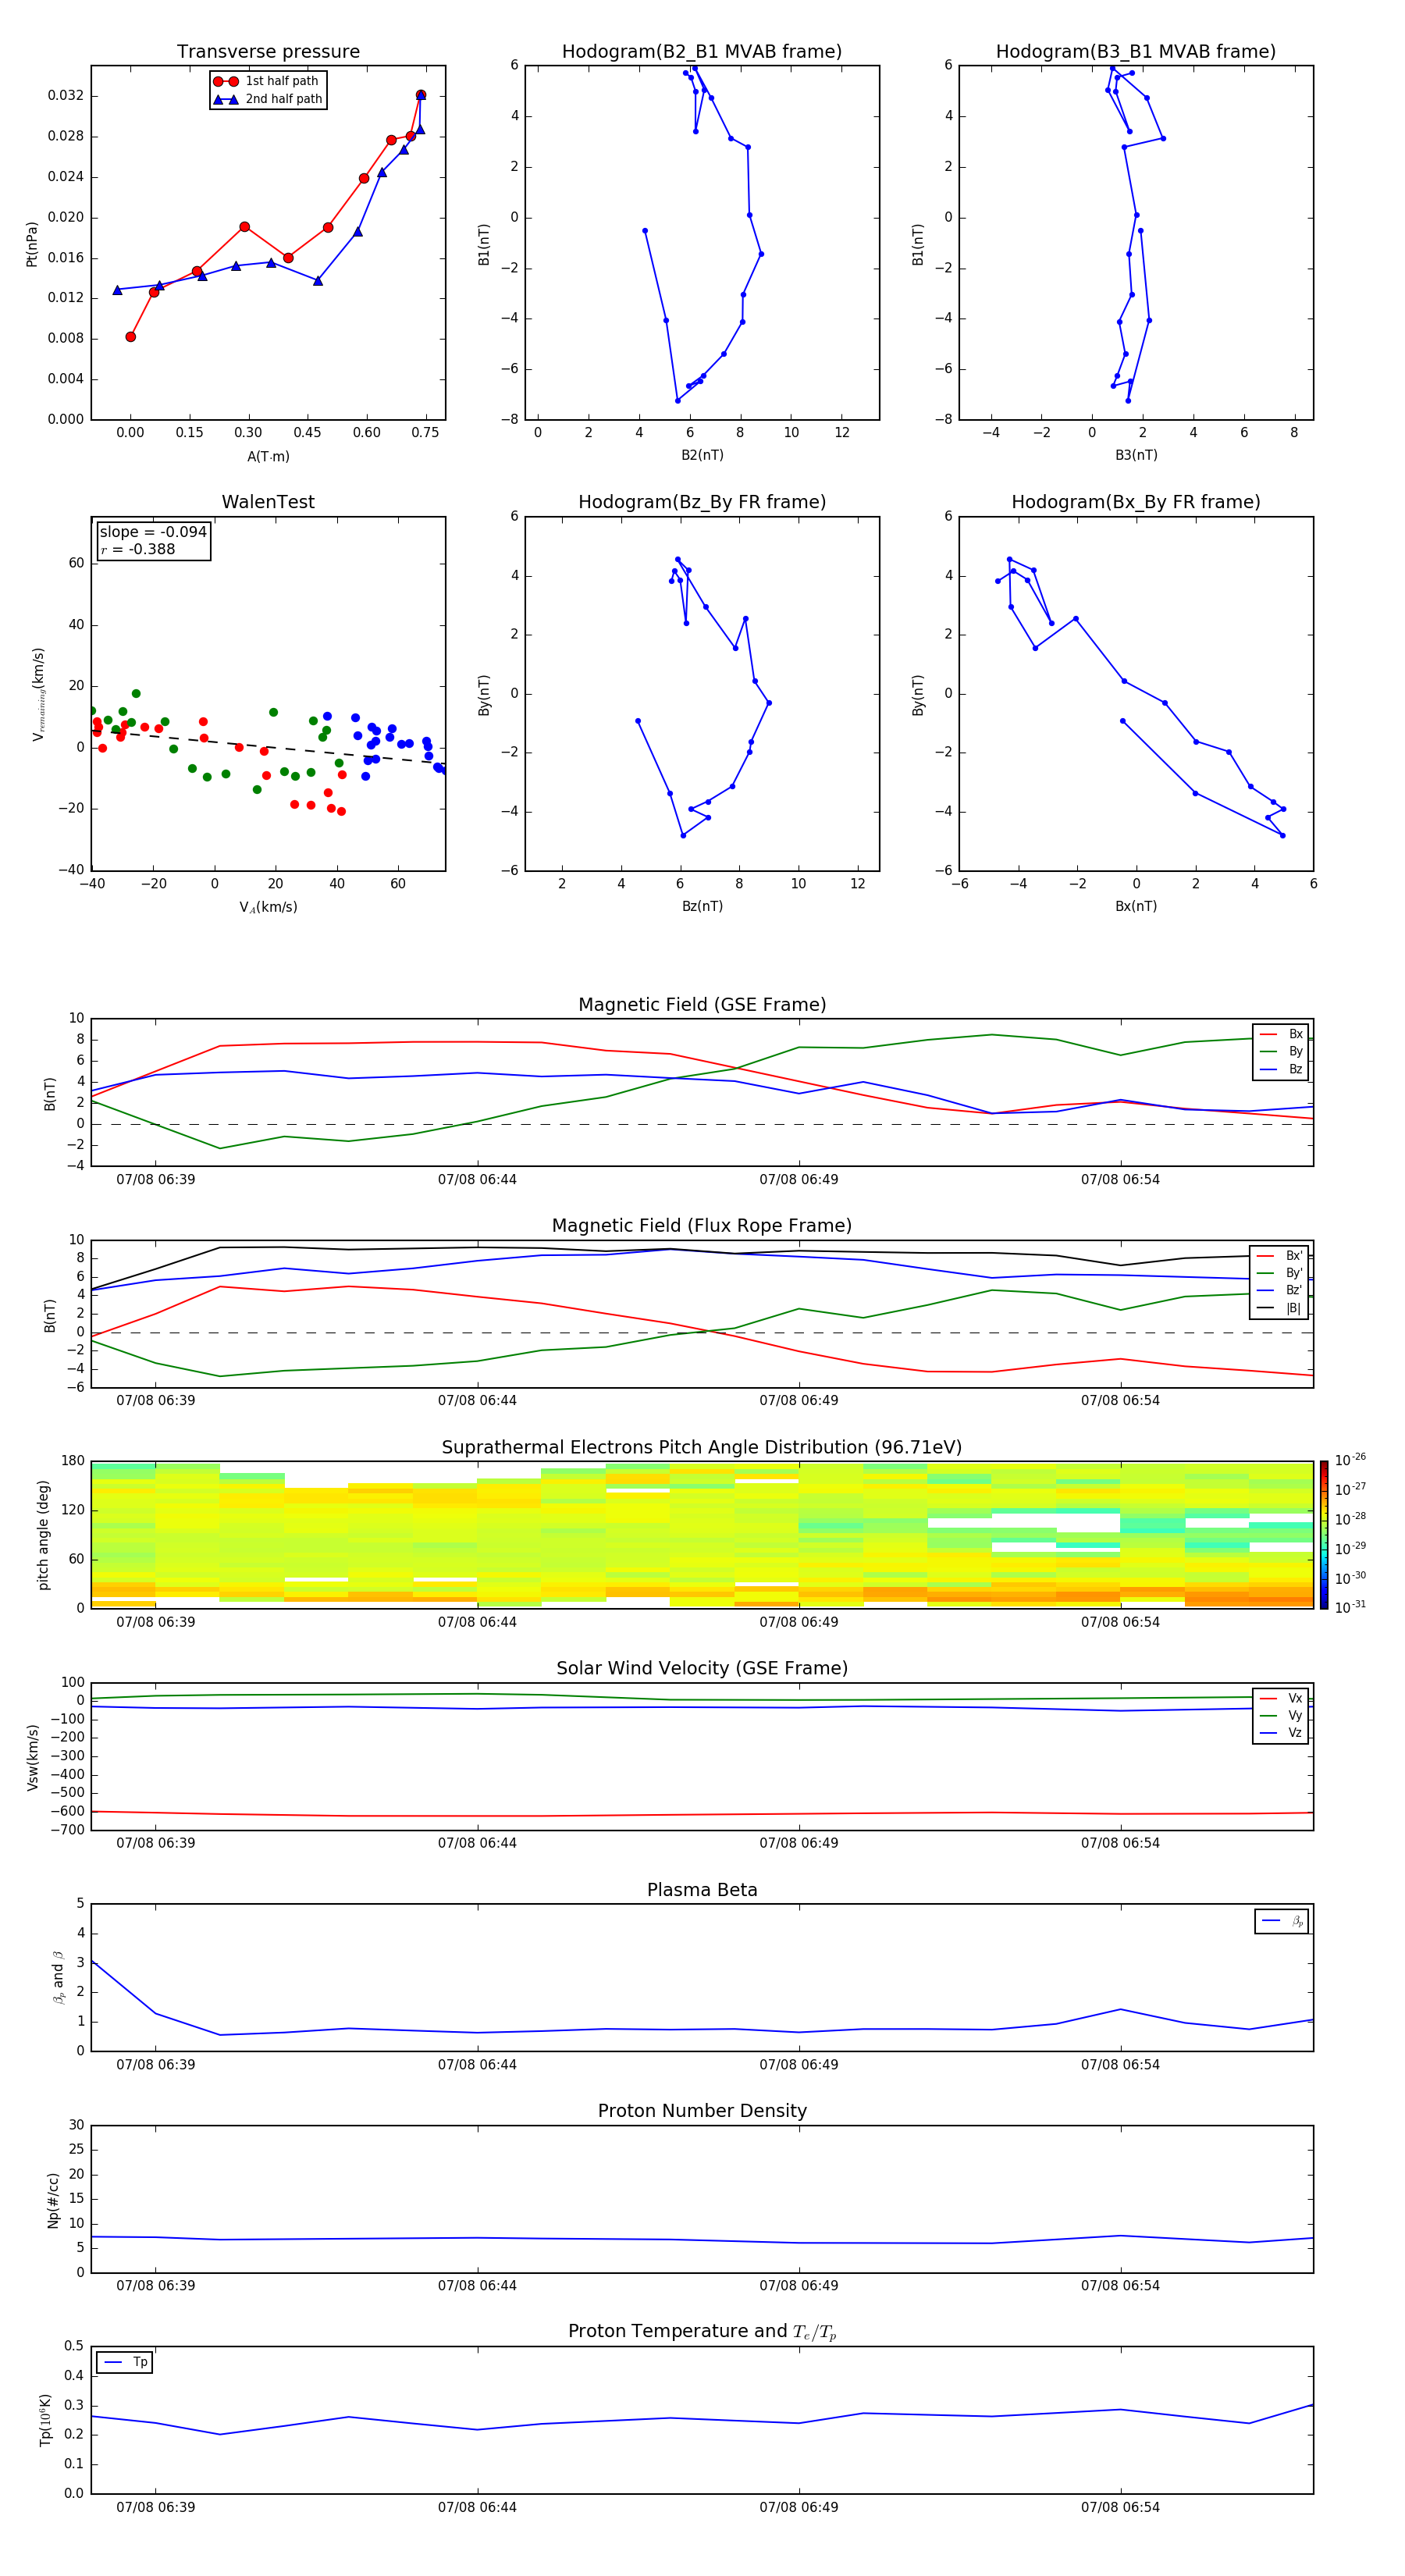Click the "Plasma Beta" plot title
Image resolution: width=1405 pixels, height=2576 pixels.
702,1891
